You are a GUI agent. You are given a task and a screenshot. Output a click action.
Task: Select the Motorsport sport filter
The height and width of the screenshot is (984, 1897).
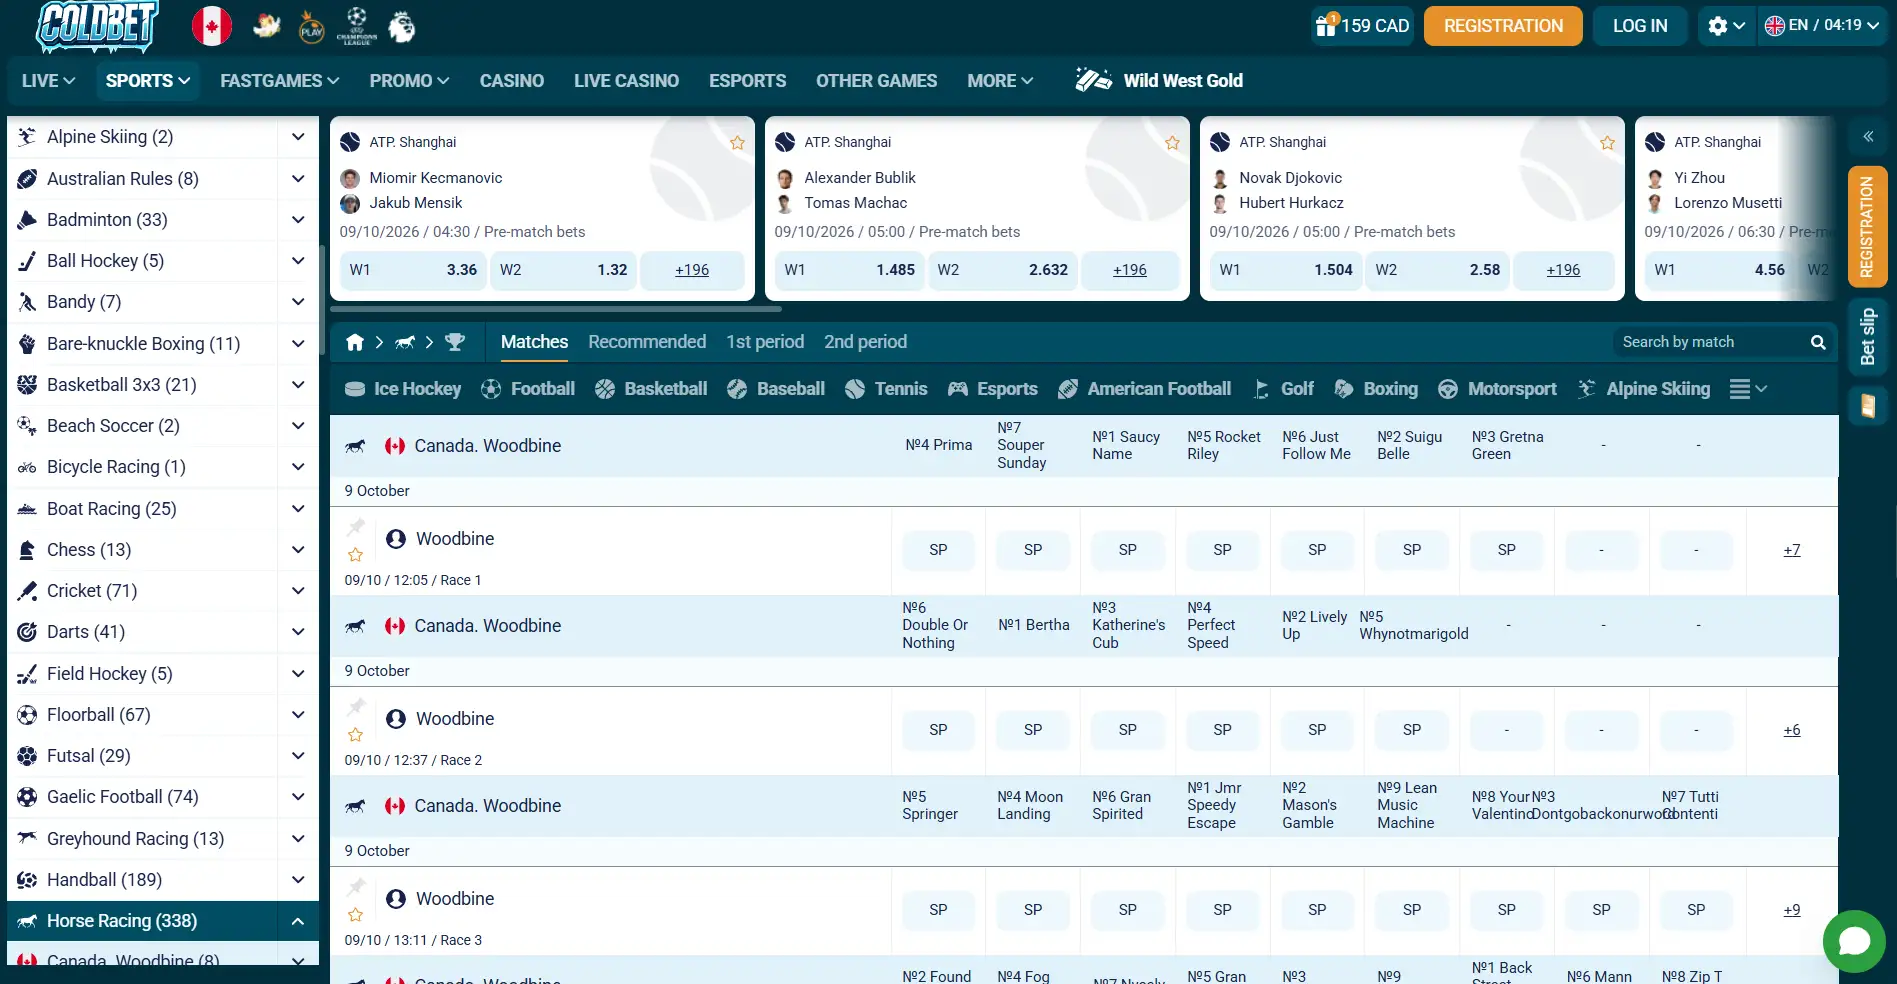1497,389
